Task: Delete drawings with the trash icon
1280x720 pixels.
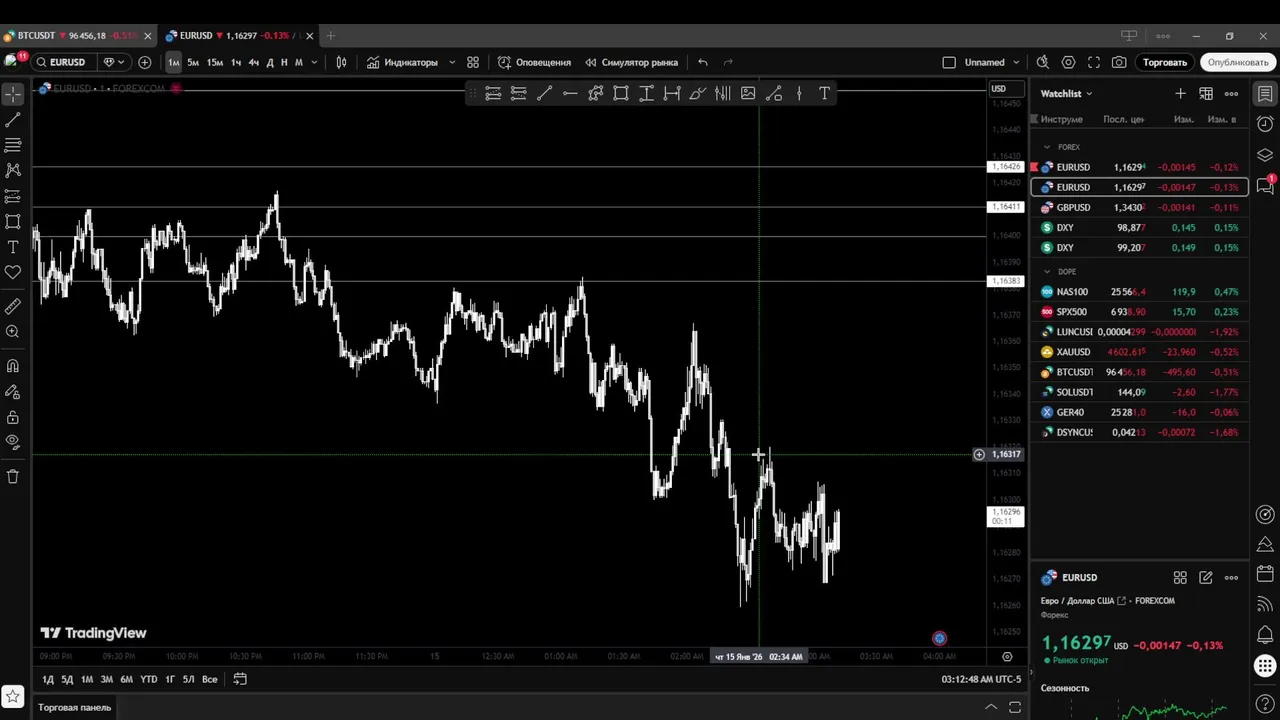Action: point(13,477)
